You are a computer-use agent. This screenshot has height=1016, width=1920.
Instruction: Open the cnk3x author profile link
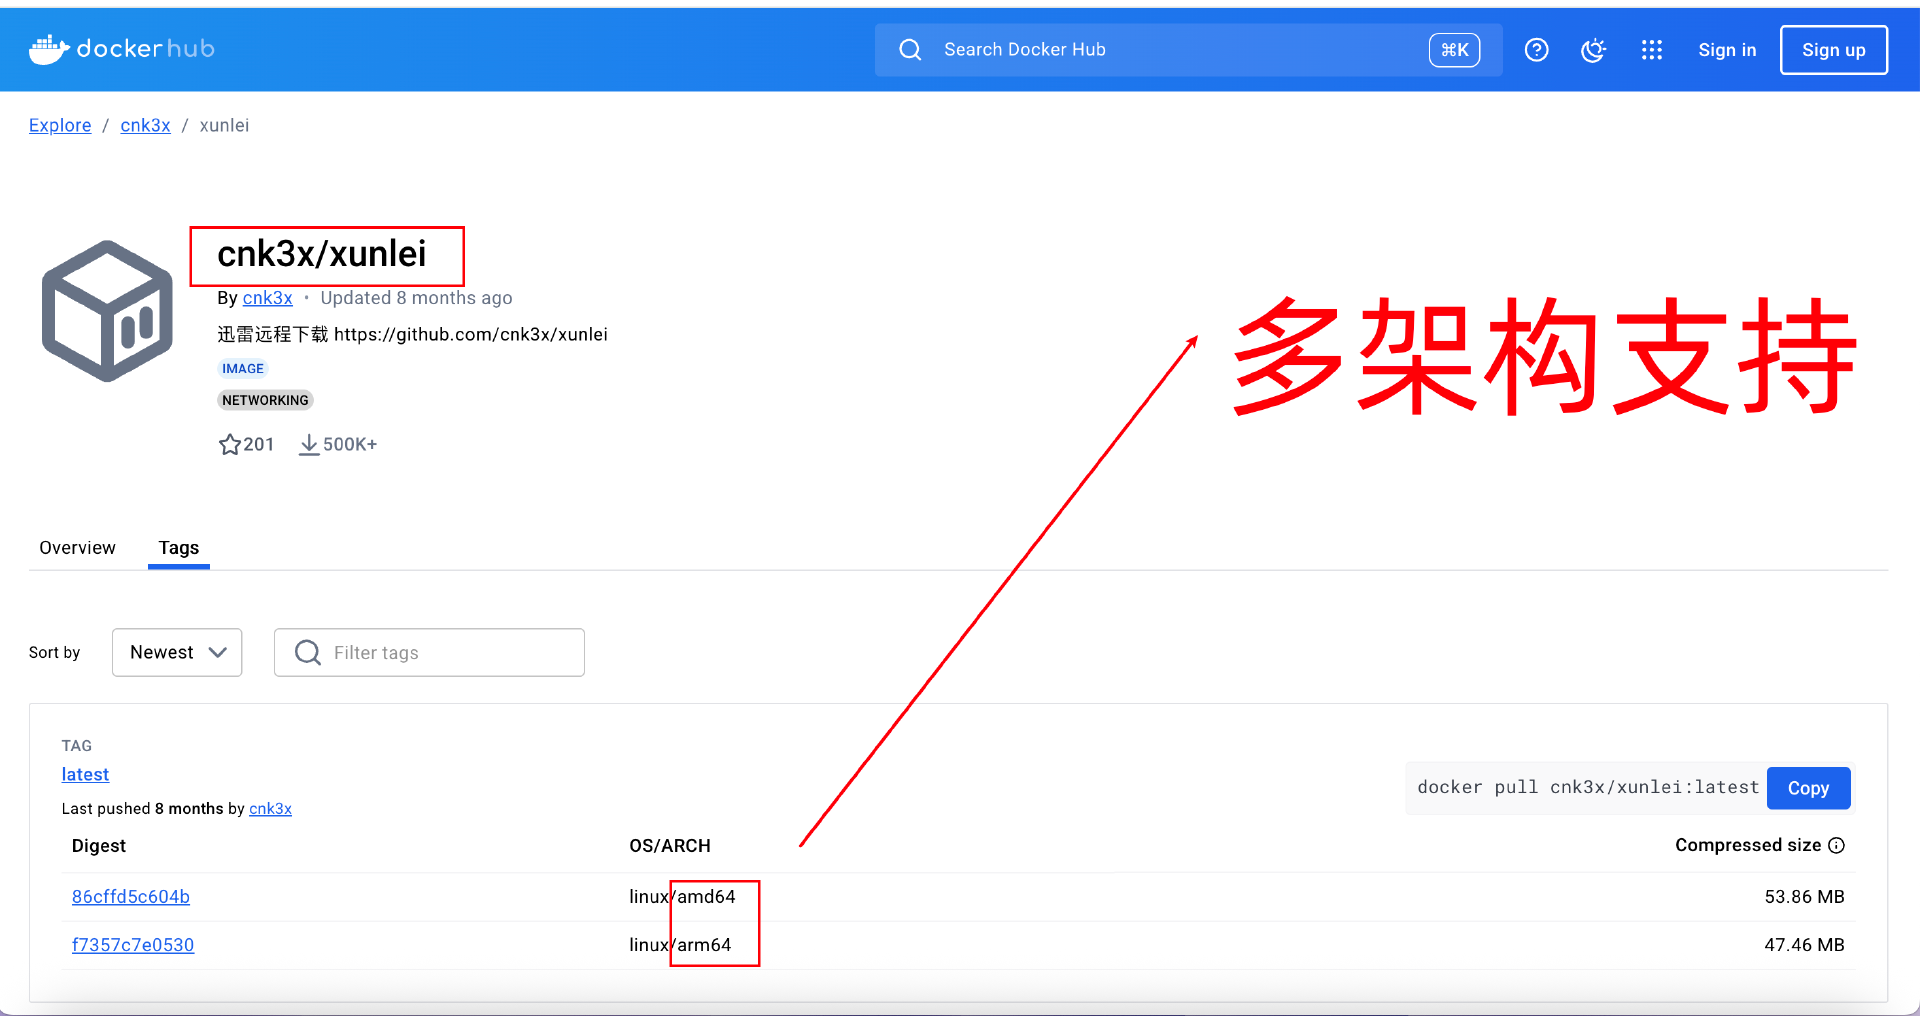[267, 297]
